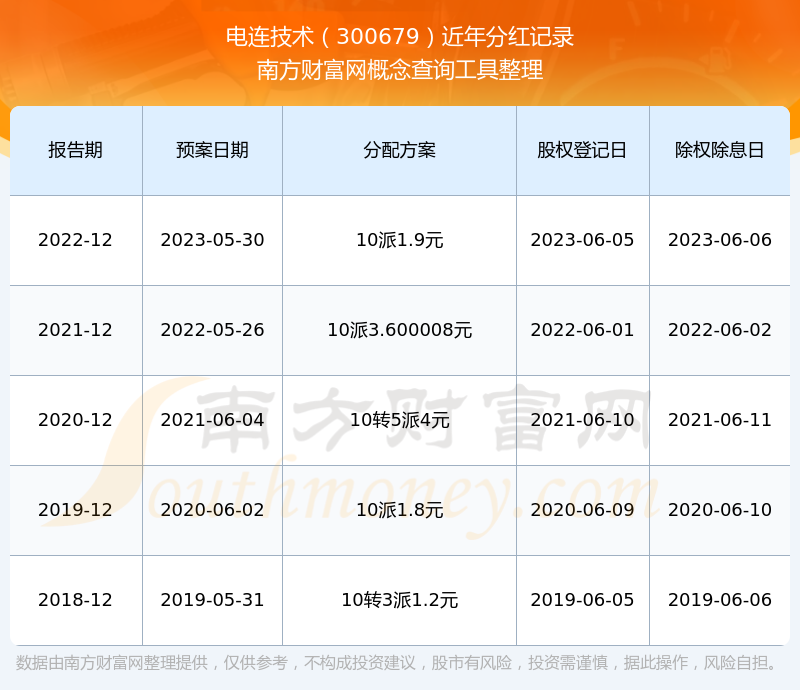This screenshot has width=800, height=690.
Task: Click ex-dividend date 2023-06-06
Action: (x=719, y=240)
